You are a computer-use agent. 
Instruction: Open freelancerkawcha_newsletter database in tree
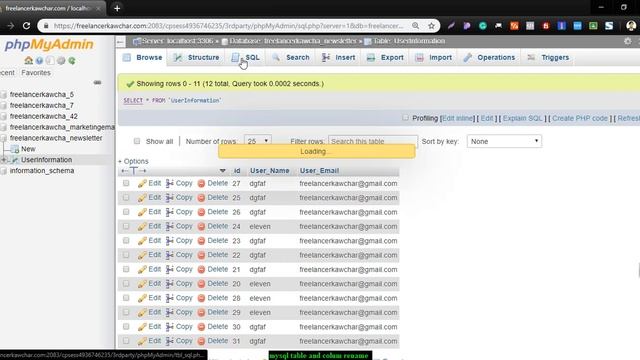point(56,138)
